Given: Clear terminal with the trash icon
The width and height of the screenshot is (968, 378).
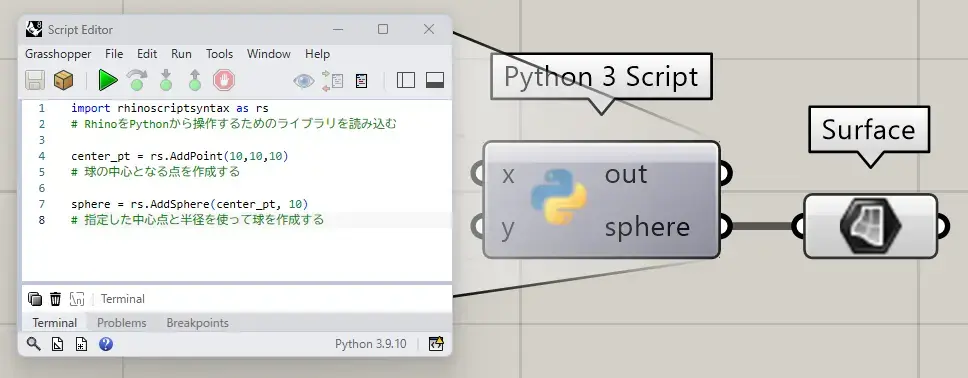Looking at the screenshot, I should tap(56, 299).
